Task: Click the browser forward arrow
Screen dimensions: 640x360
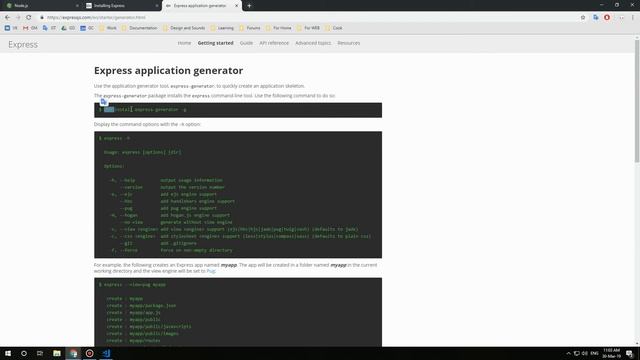Action: point(18,18)
